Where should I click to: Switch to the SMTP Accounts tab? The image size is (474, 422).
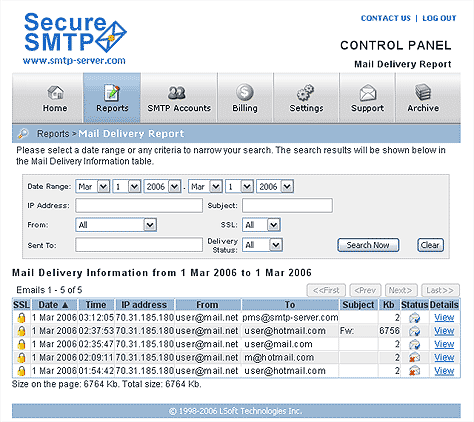[179, 98]
